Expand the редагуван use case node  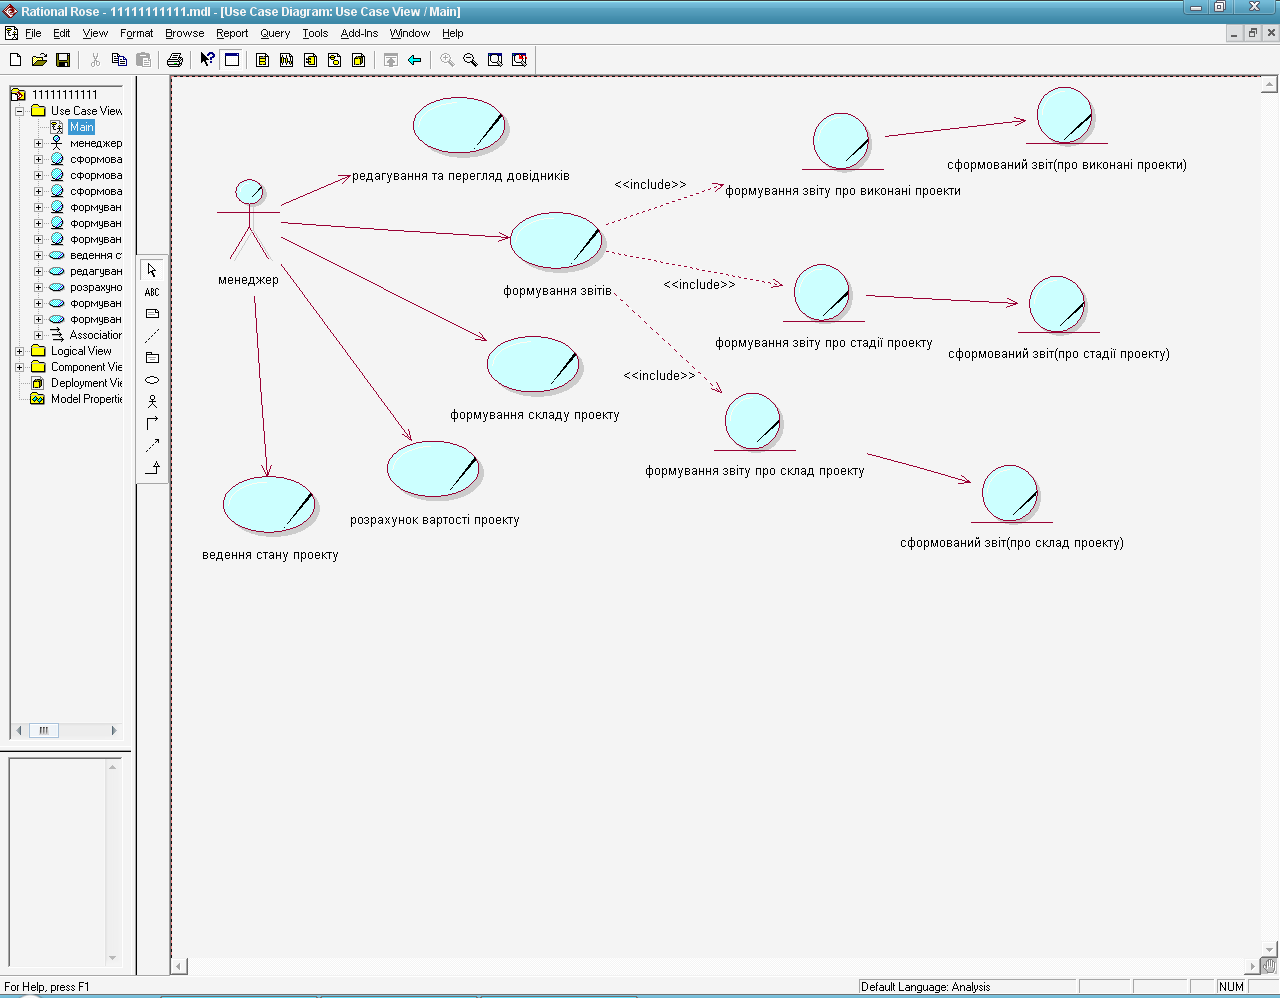point(39,271)
